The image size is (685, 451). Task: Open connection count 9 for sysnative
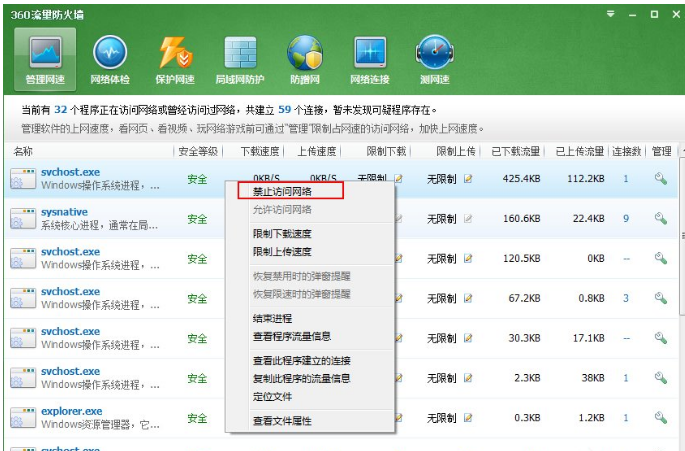tap(626, 219)
